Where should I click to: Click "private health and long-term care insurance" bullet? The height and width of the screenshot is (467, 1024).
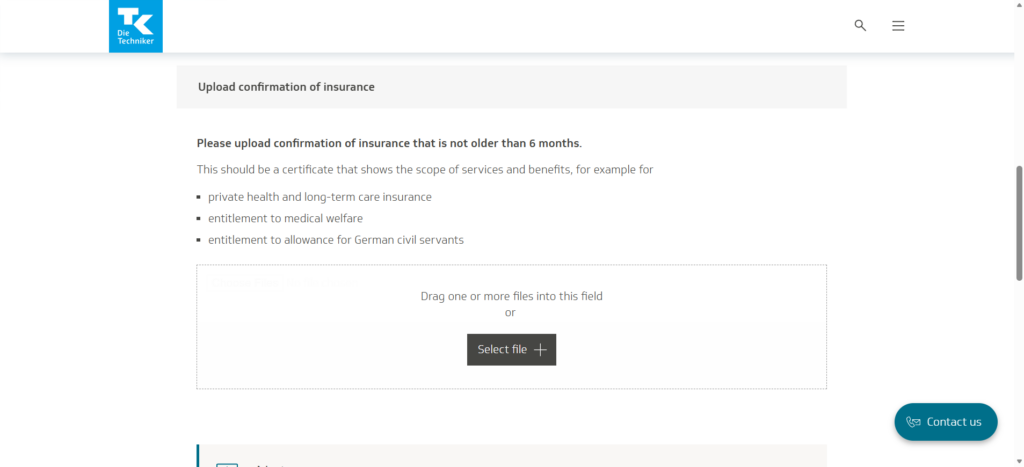(x=319, y=197)
